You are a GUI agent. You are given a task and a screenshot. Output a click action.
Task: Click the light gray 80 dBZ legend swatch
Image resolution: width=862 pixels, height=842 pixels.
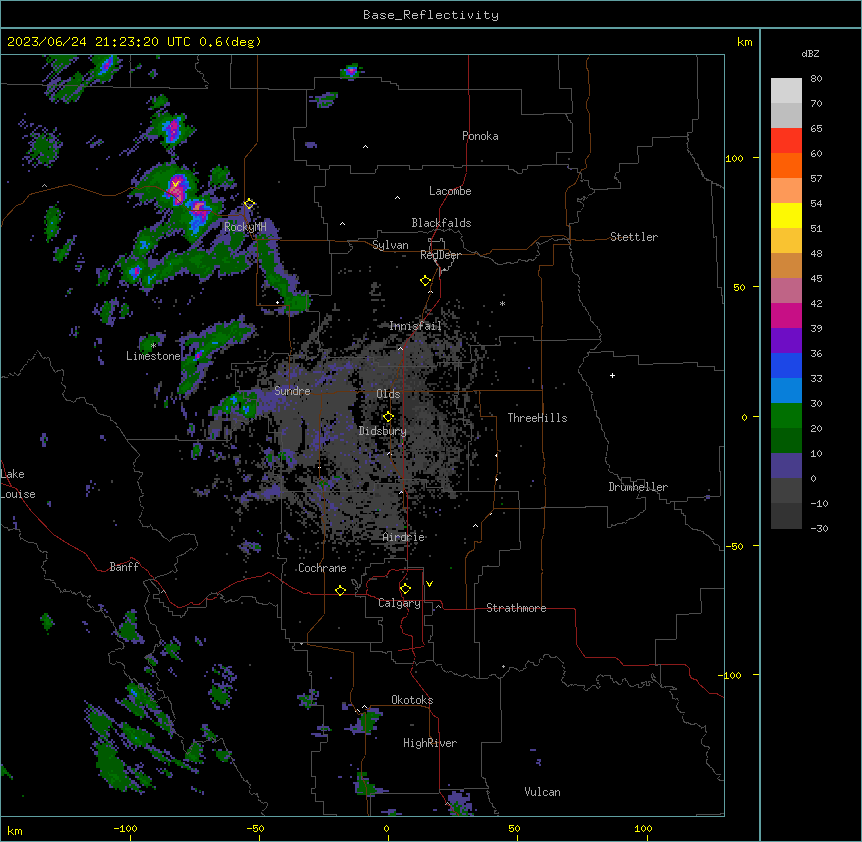point(786,91)
